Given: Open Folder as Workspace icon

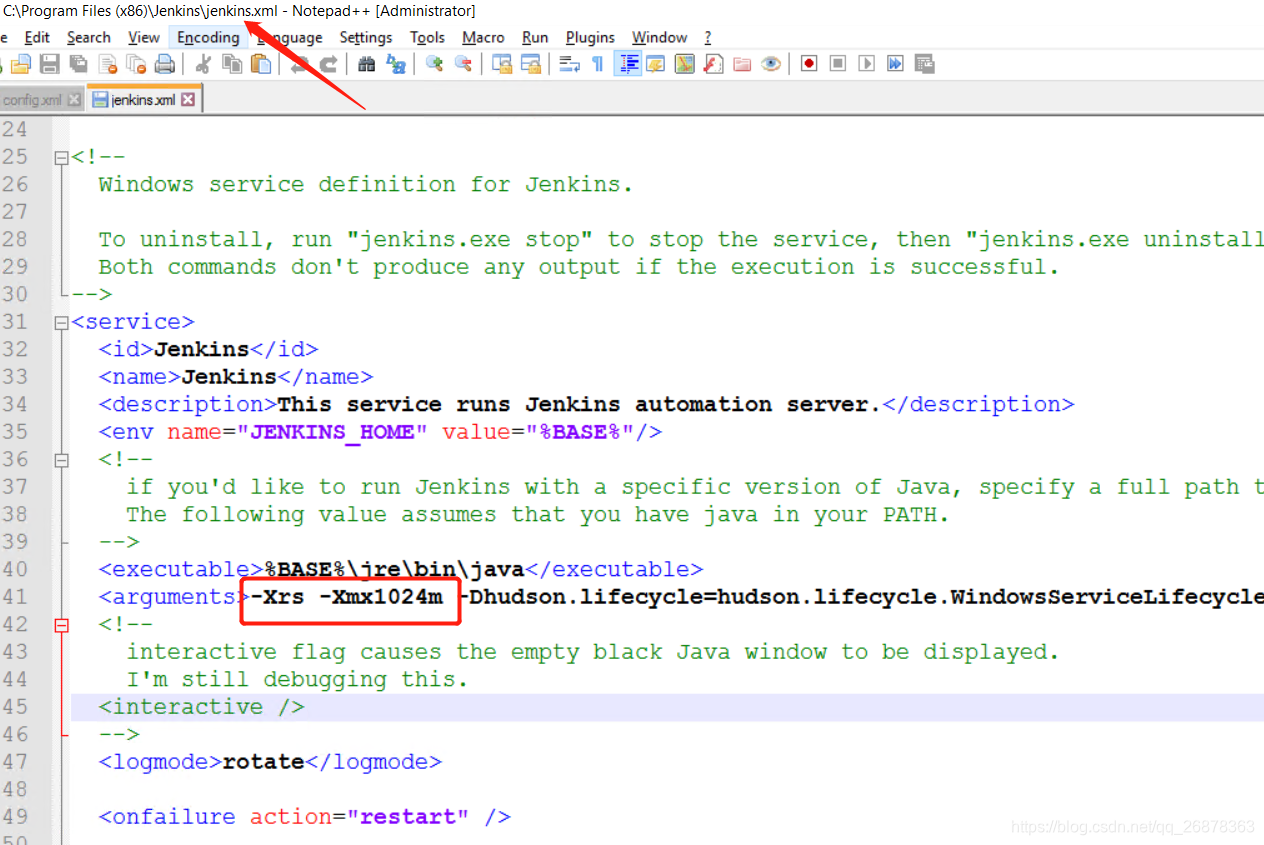Looking at the screenshot, I should point(742,64).
